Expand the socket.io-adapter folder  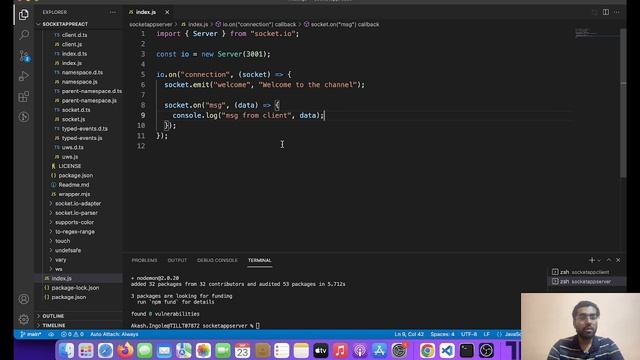pos(78,203)
